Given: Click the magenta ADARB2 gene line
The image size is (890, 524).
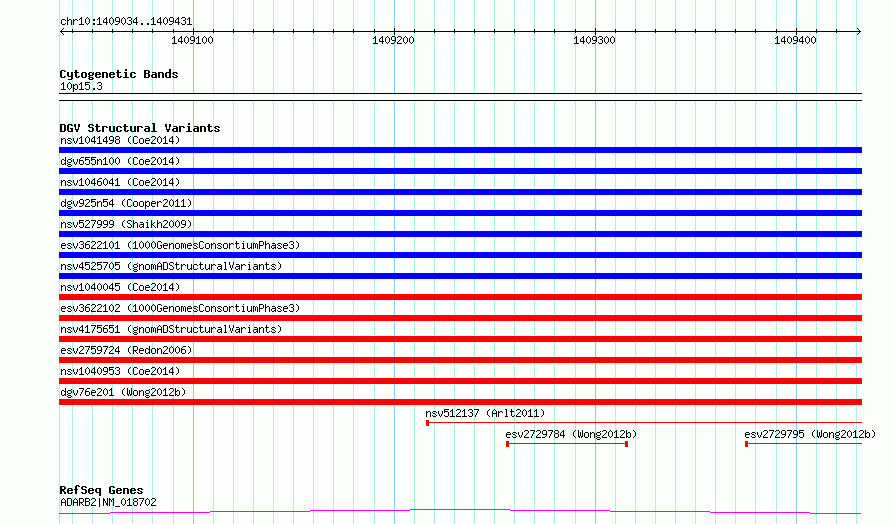Looking at the screenshot, I should pos(460,512).
